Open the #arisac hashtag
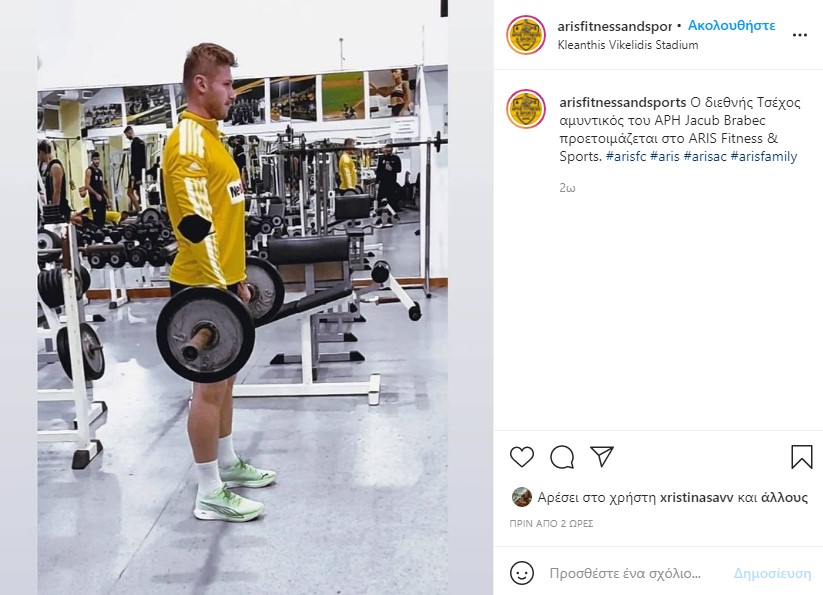The height and width of the screenshot is (595, 823). 705,156
